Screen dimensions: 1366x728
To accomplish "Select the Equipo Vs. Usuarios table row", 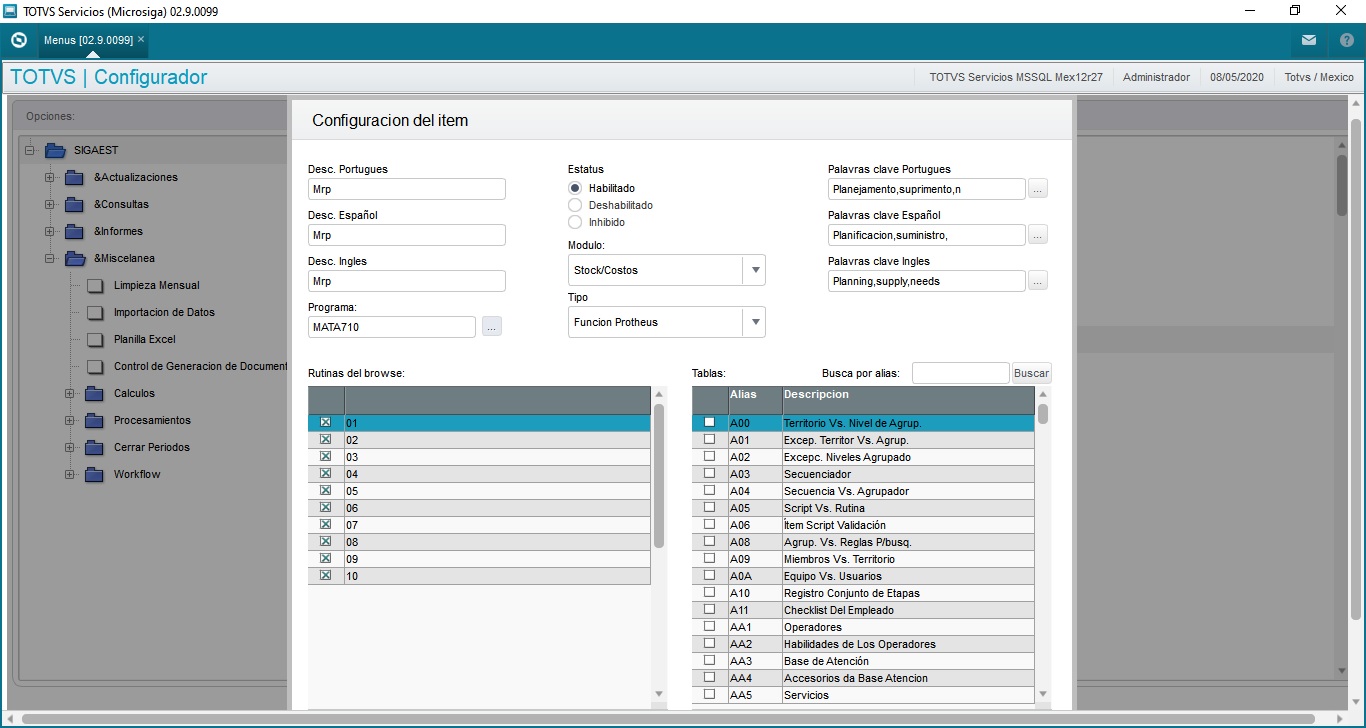I will tap(863, 576).
